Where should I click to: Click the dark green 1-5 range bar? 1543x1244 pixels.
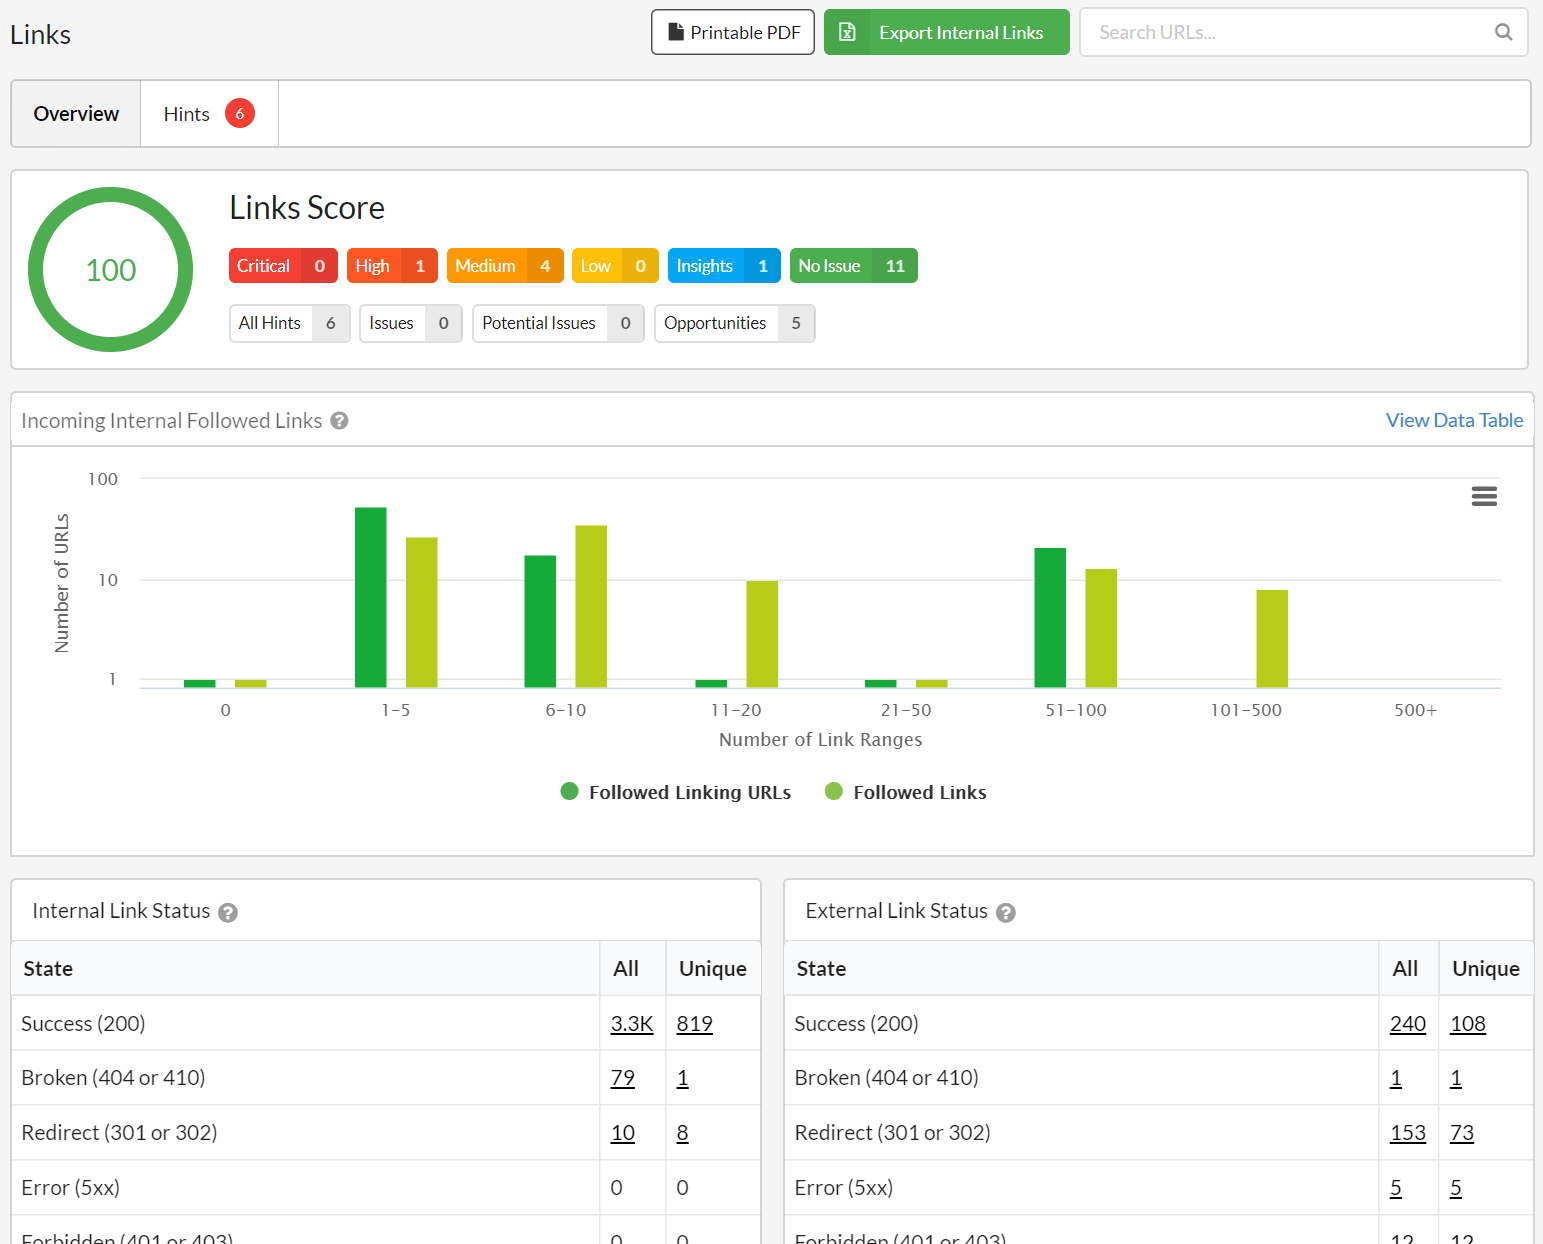[370, 597]
